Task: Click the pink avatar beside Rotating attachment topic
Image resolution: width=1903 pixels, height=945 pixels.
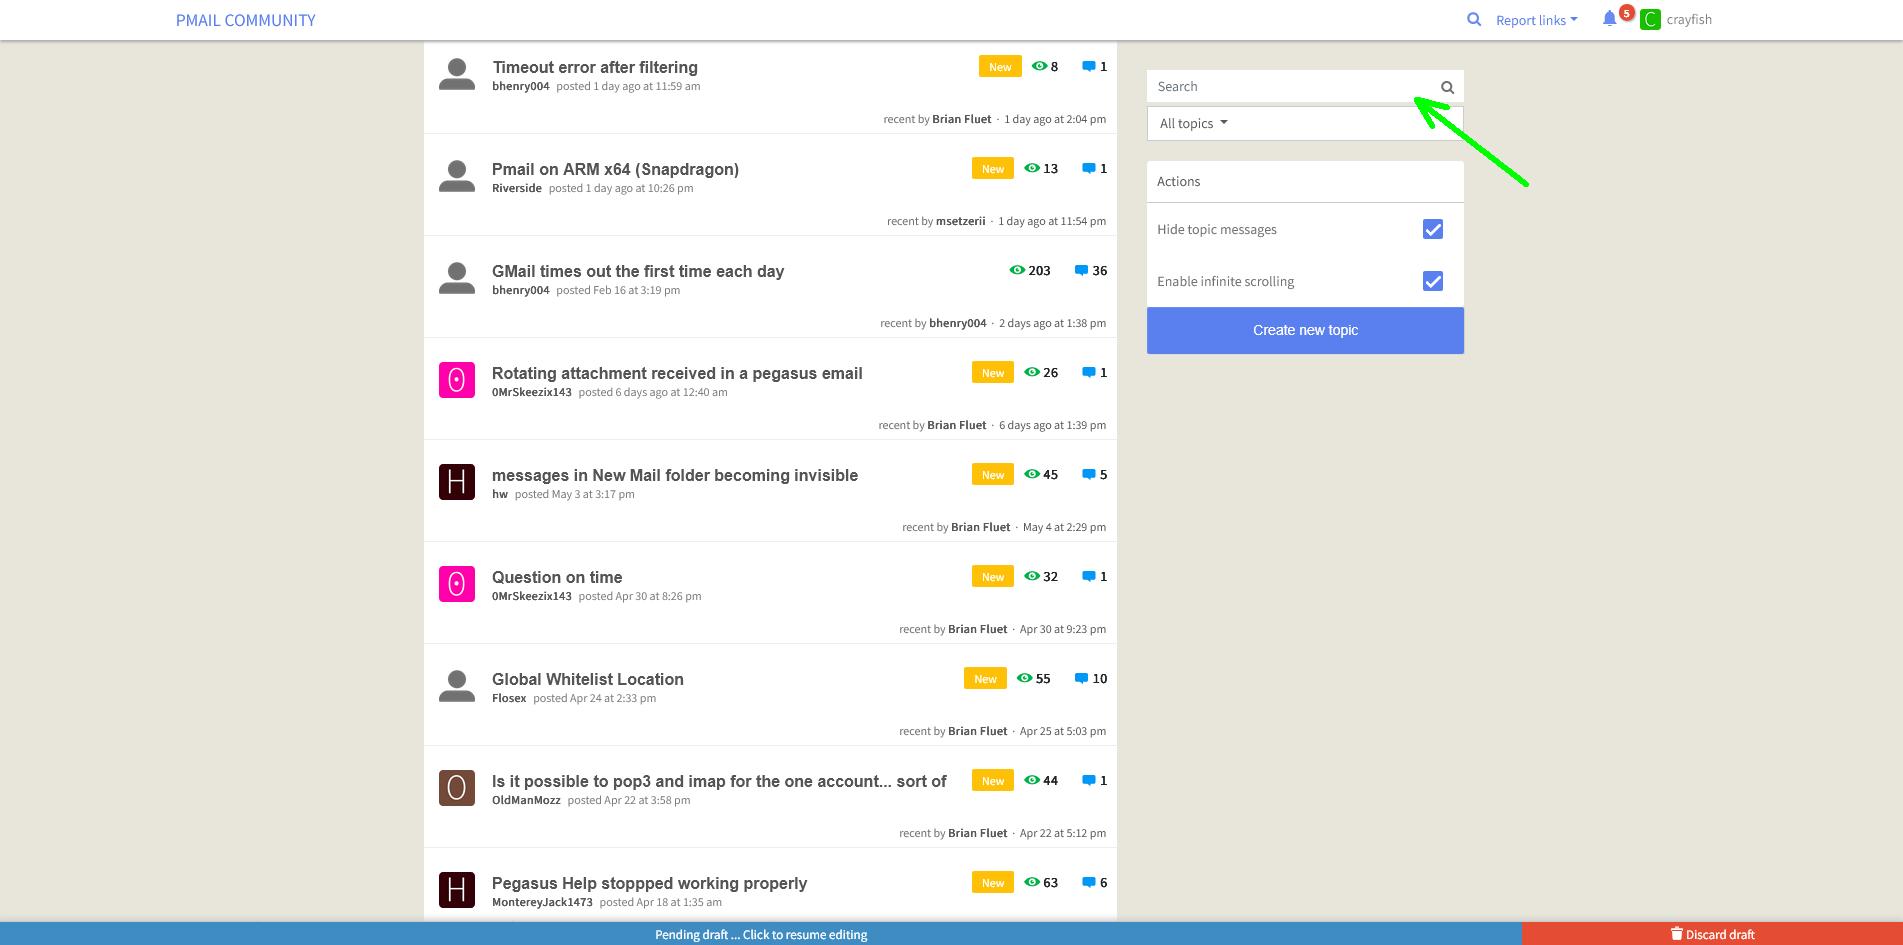Action: tap(457, 380)
